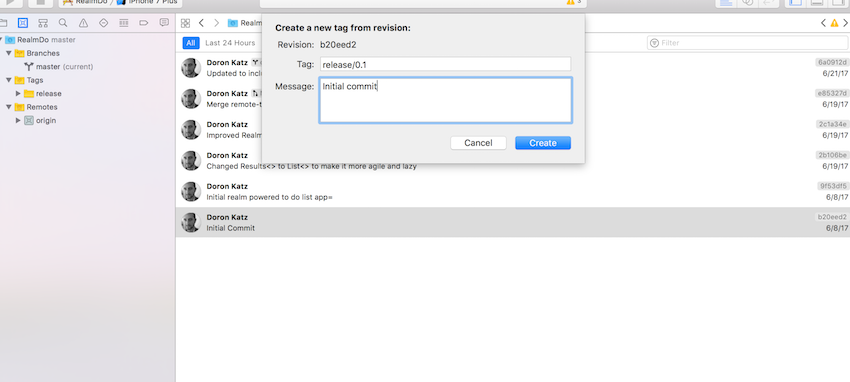Click the Run button in toolbar

click(x=11, y=2)
